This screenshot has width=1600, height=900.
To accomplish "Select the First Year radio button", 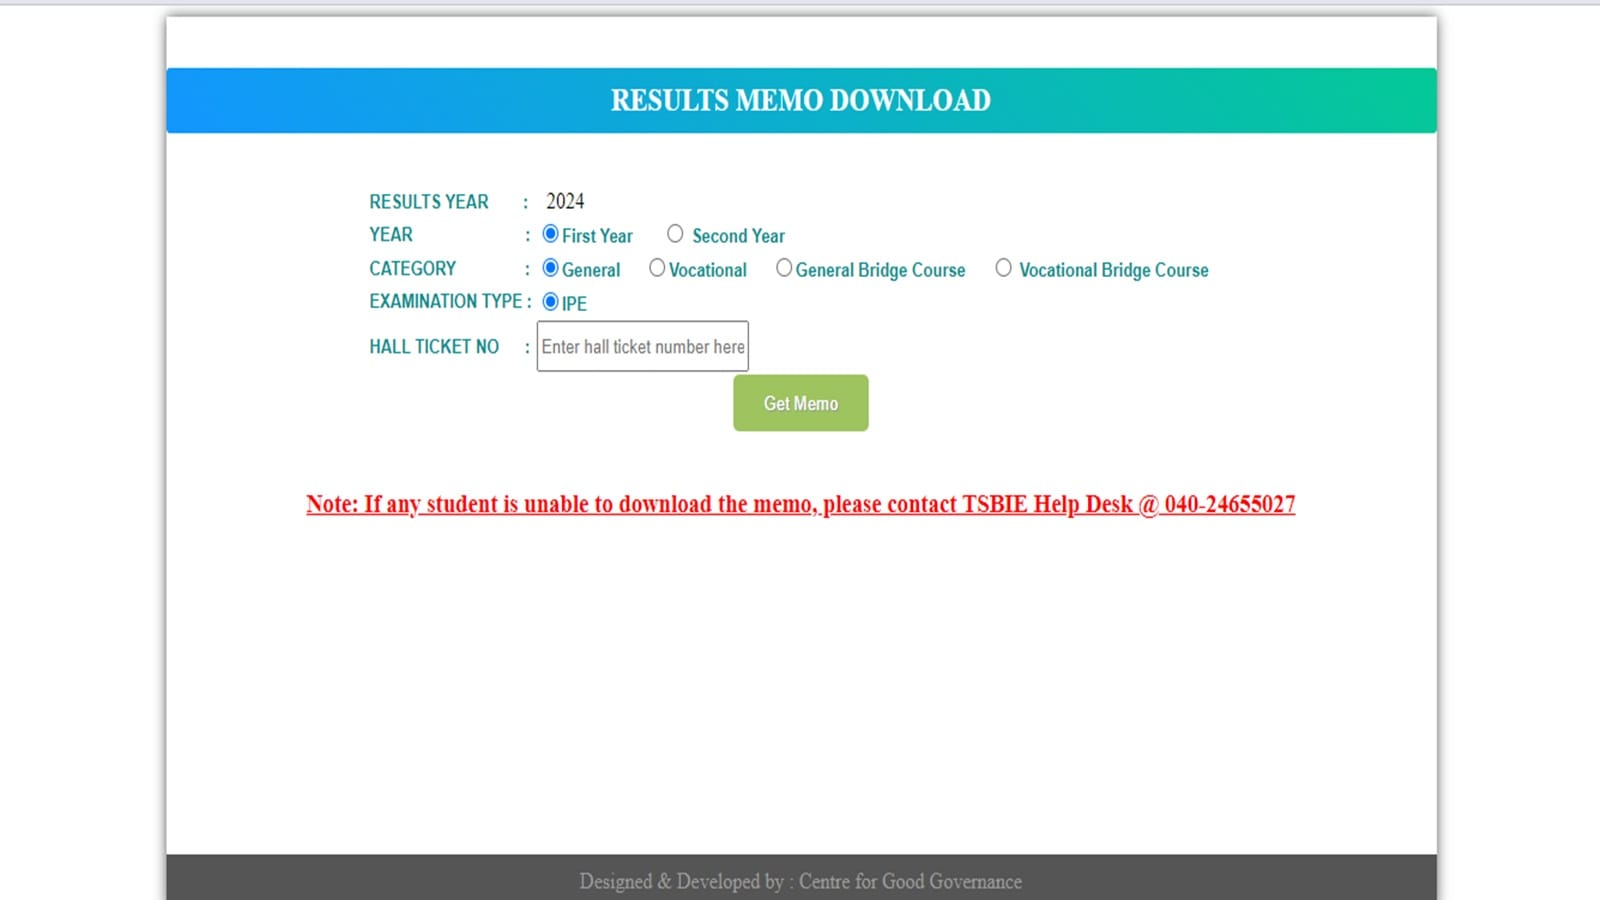I will pos(550,234).
